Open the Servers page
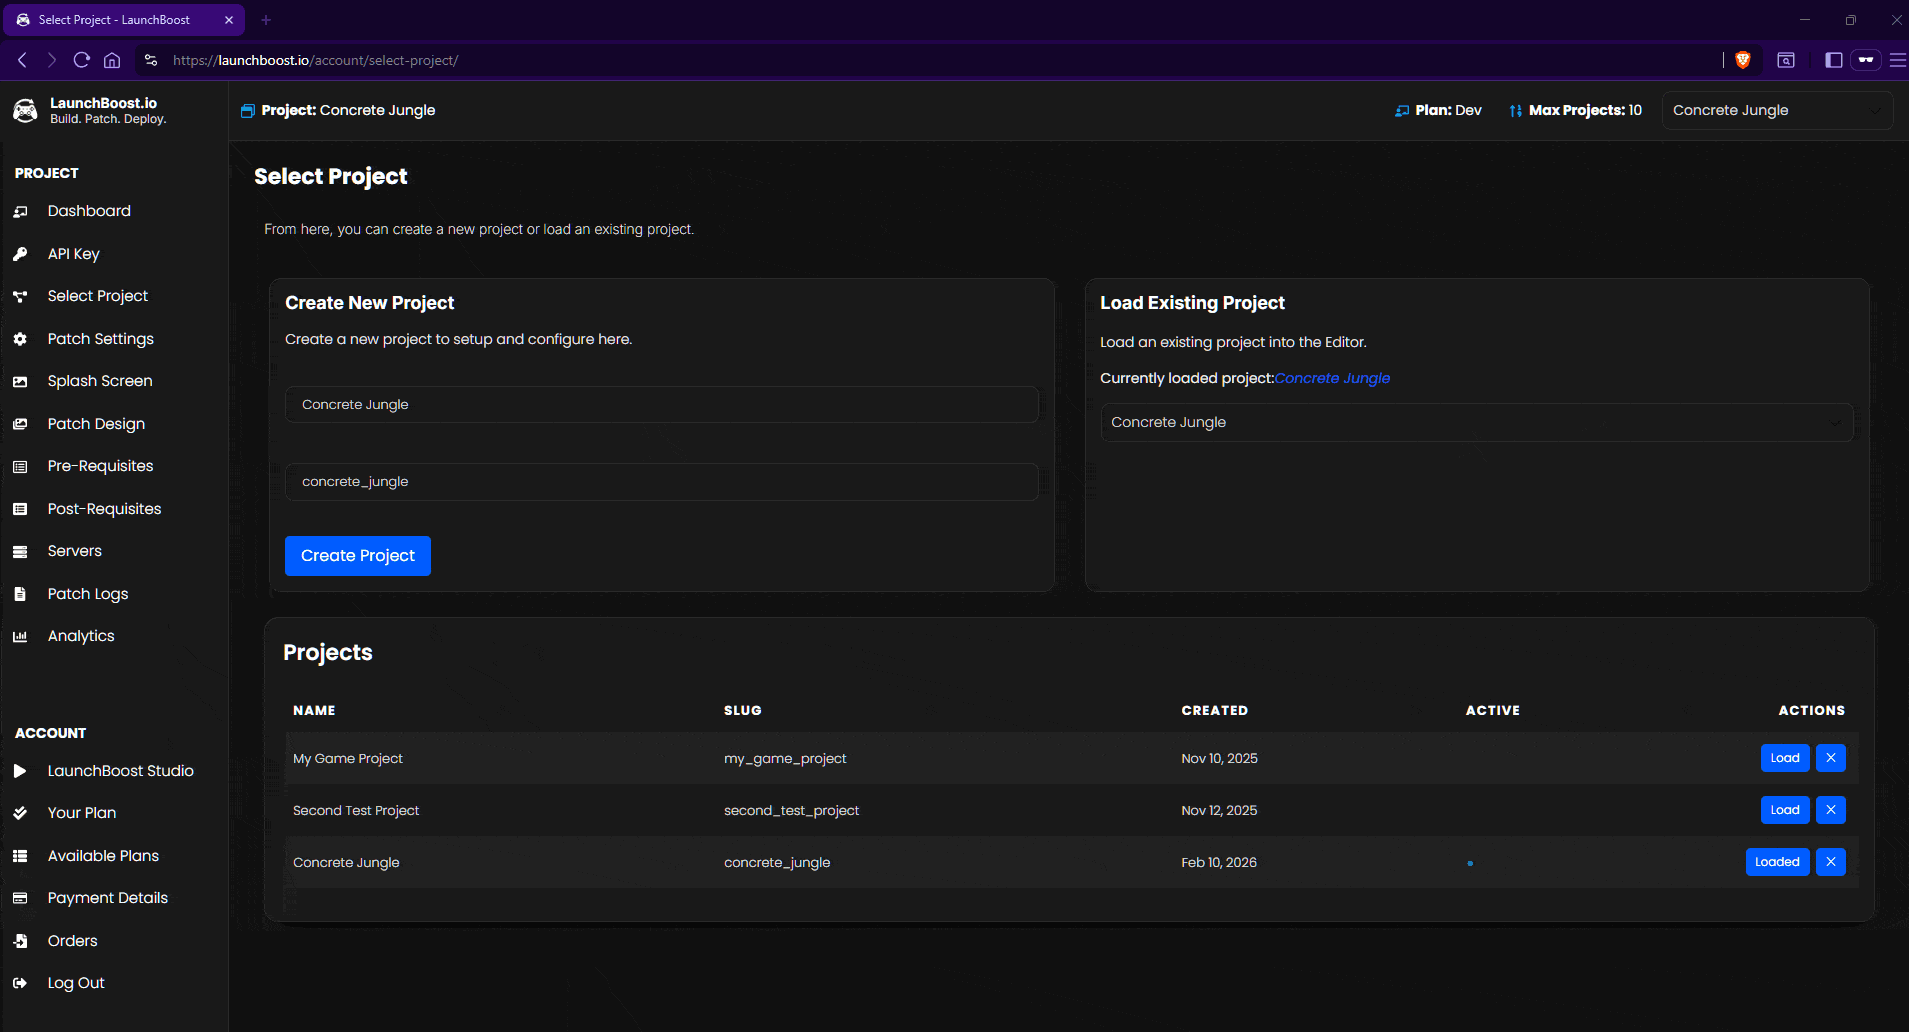The height and width of the screenshot is (1032, 1909). (x=75, y=551)
